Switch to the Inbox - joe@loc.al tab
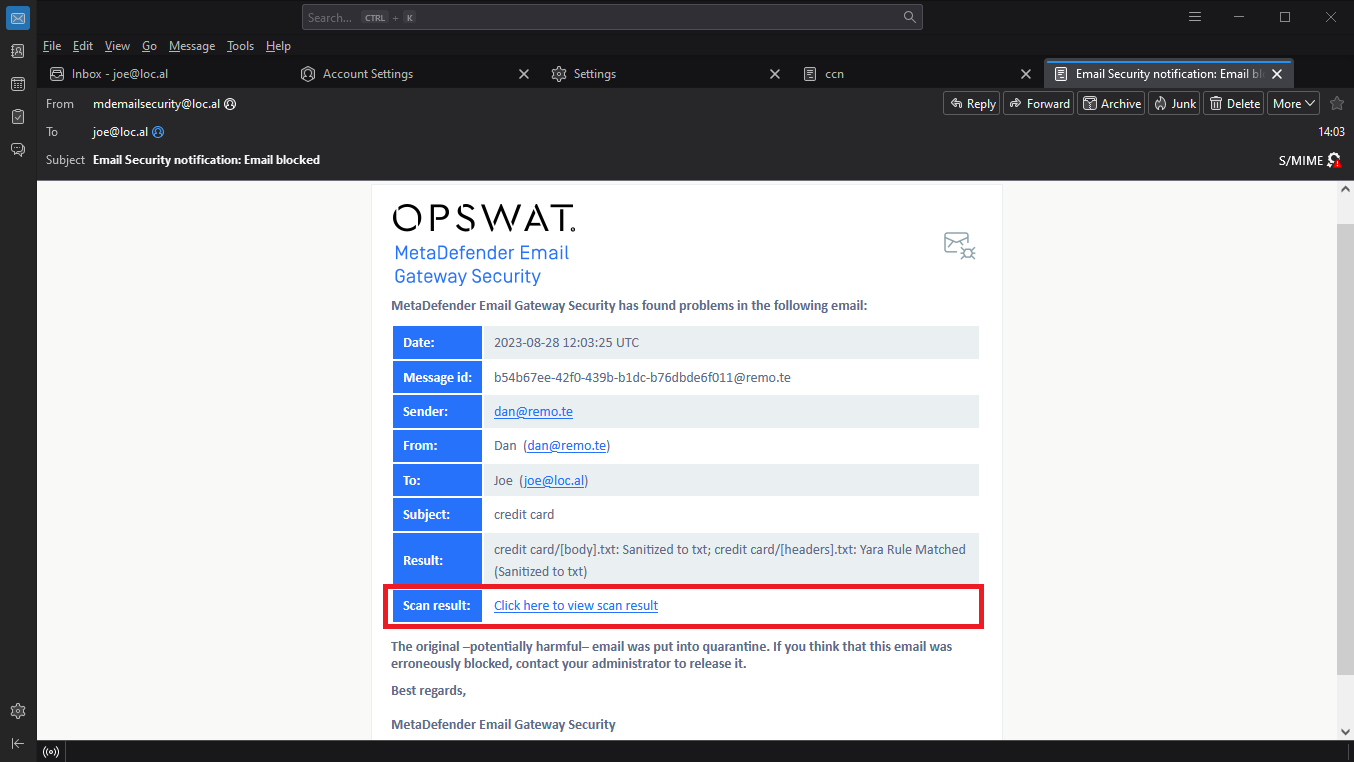Viewport: 1354px width, 762px height. [164, 74]
